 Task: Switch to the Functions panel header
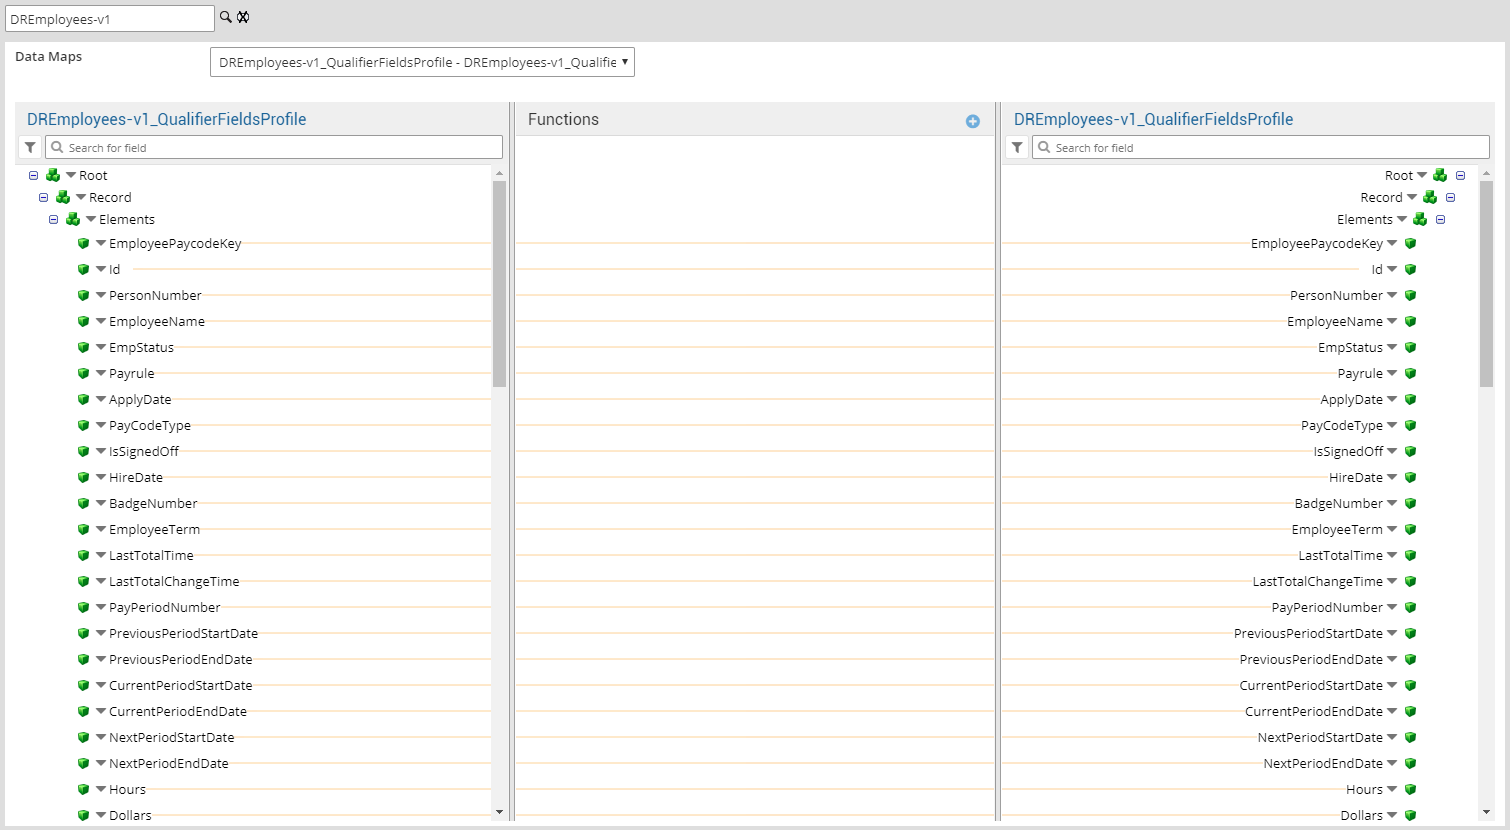[x=561, y=119]
